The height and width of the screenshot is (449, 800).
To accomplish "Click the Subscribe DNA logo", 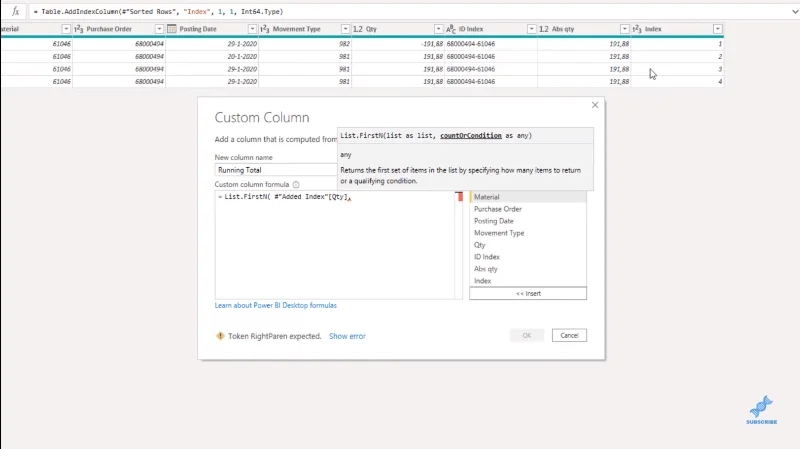I will (761, 410).
